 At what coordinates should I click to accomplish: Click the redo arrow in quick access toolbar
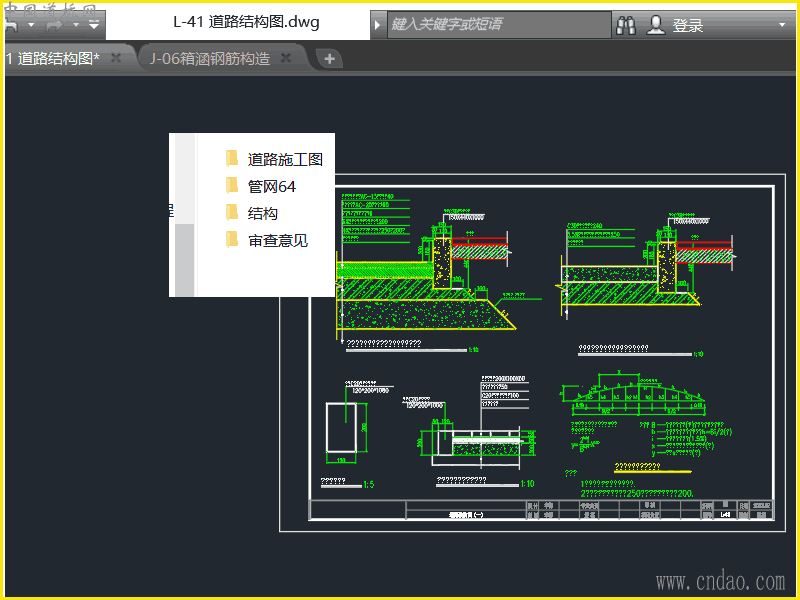[x=54, y=24]
